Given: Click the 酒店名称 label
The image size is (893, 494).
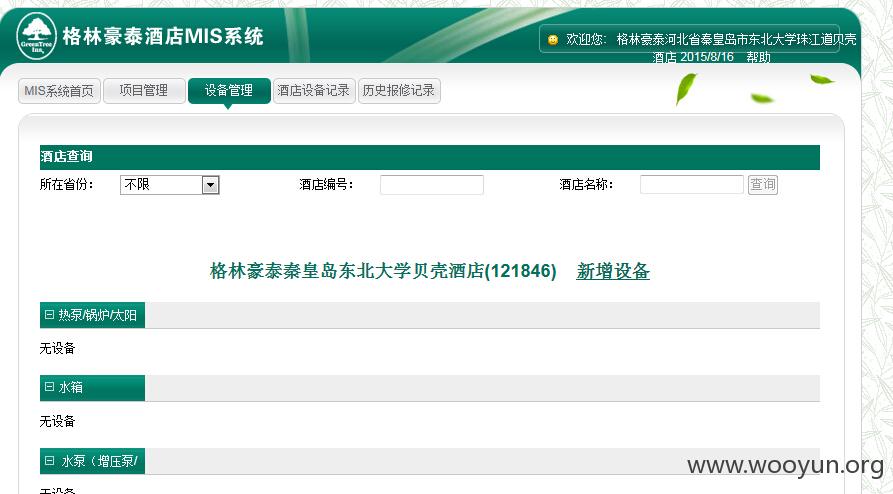Looking at the screenshot, I should (586, 185).
